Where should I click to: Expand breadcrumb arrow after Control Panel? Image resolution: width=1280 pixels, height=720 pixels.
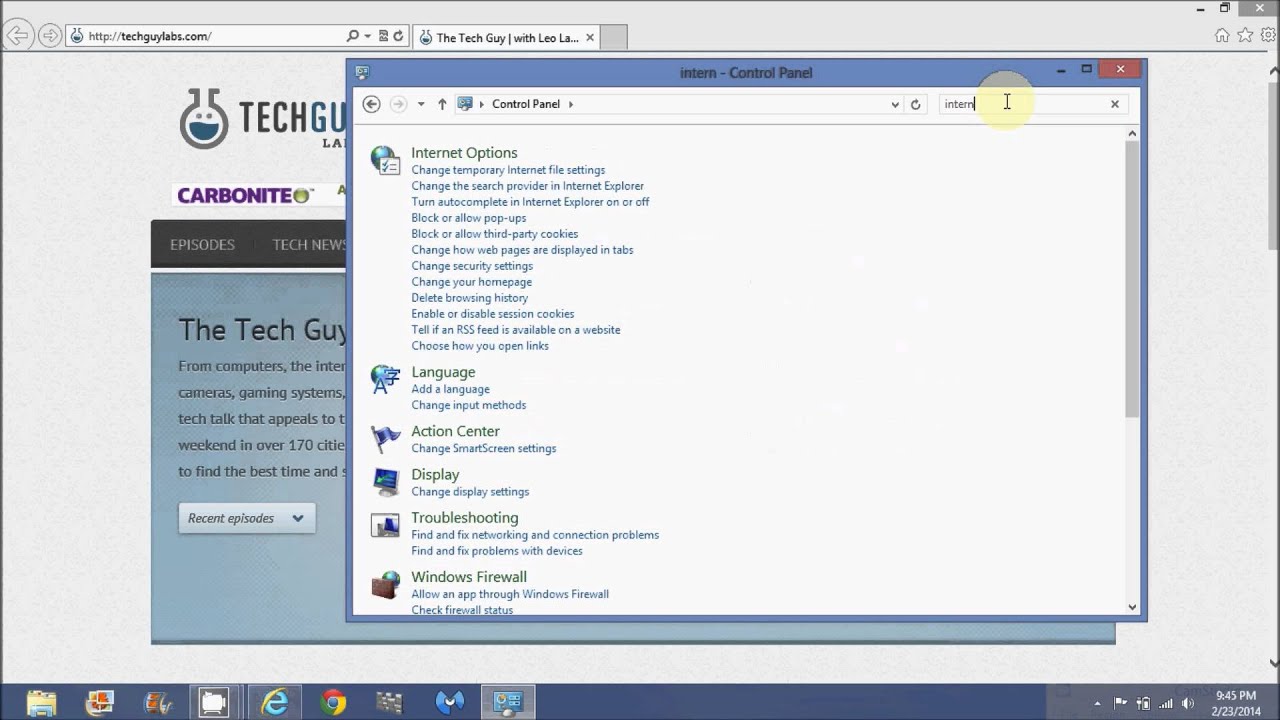[x=571, y=104]
